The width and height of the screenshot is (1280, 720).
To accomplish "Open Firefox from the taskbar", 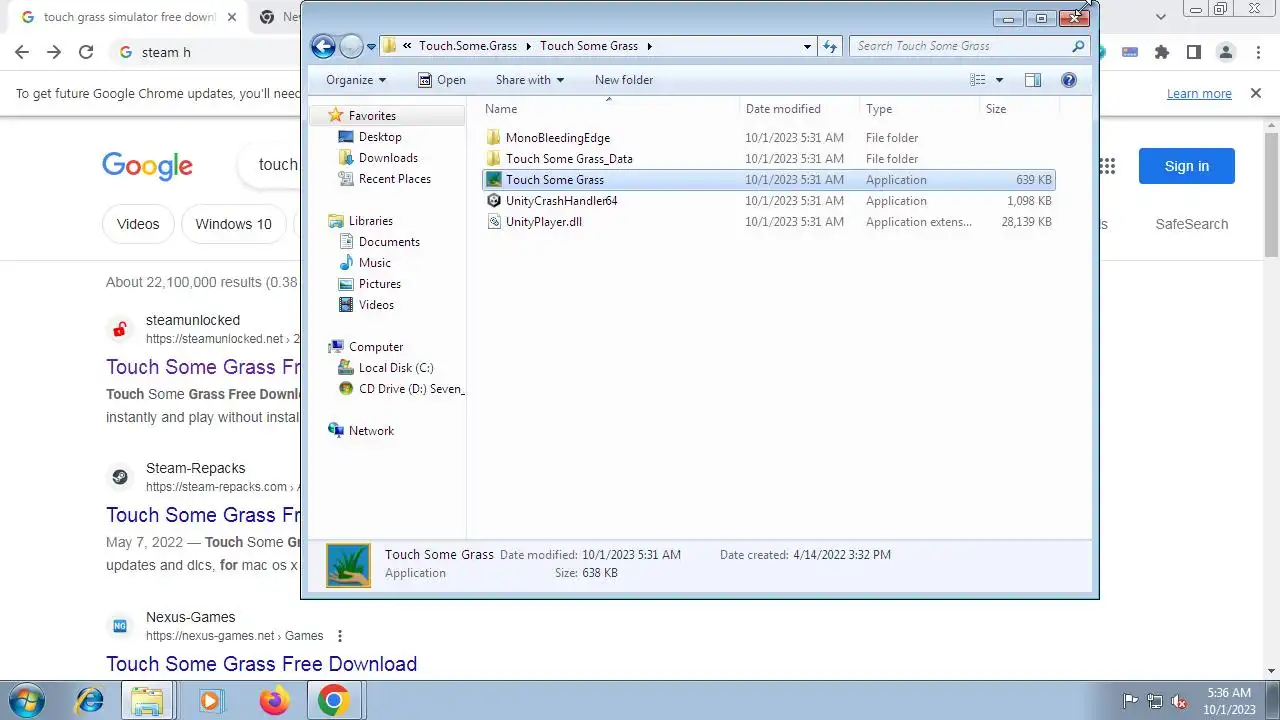I will click(x=273, y=701).
